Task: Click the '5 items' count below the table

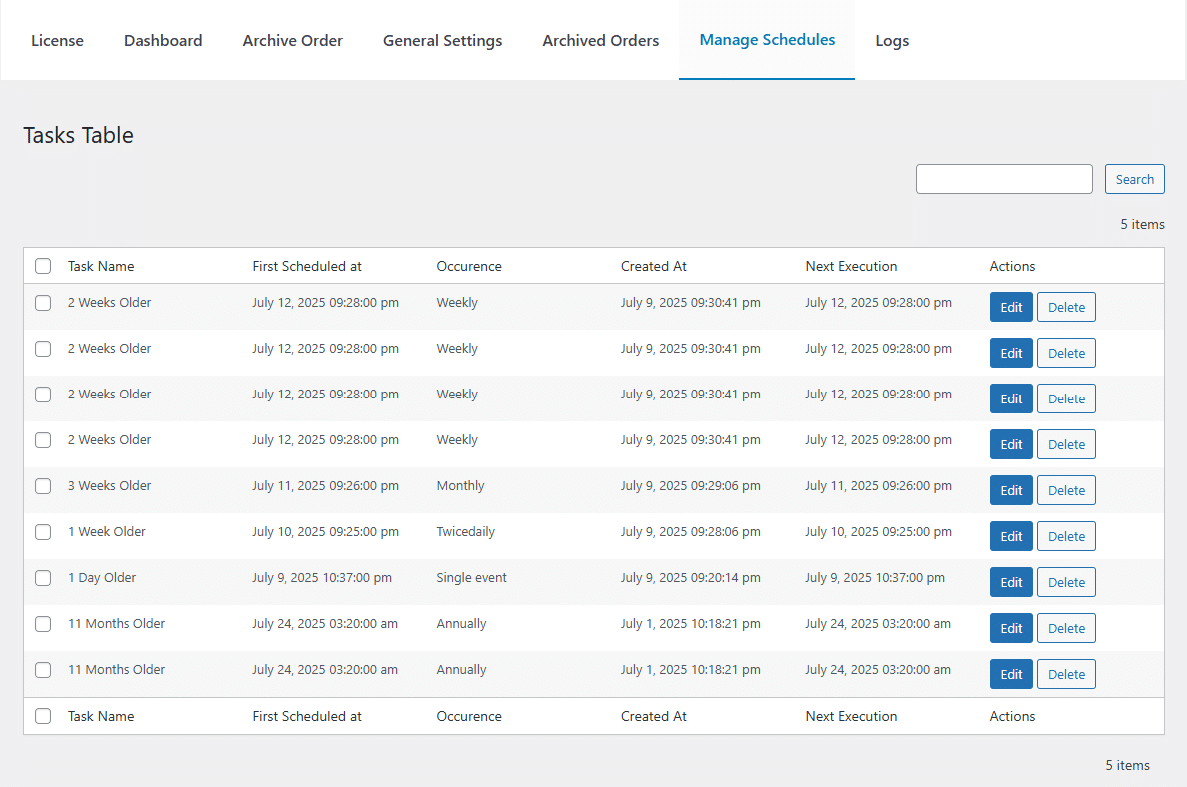Action: (x=1128, y=766)
